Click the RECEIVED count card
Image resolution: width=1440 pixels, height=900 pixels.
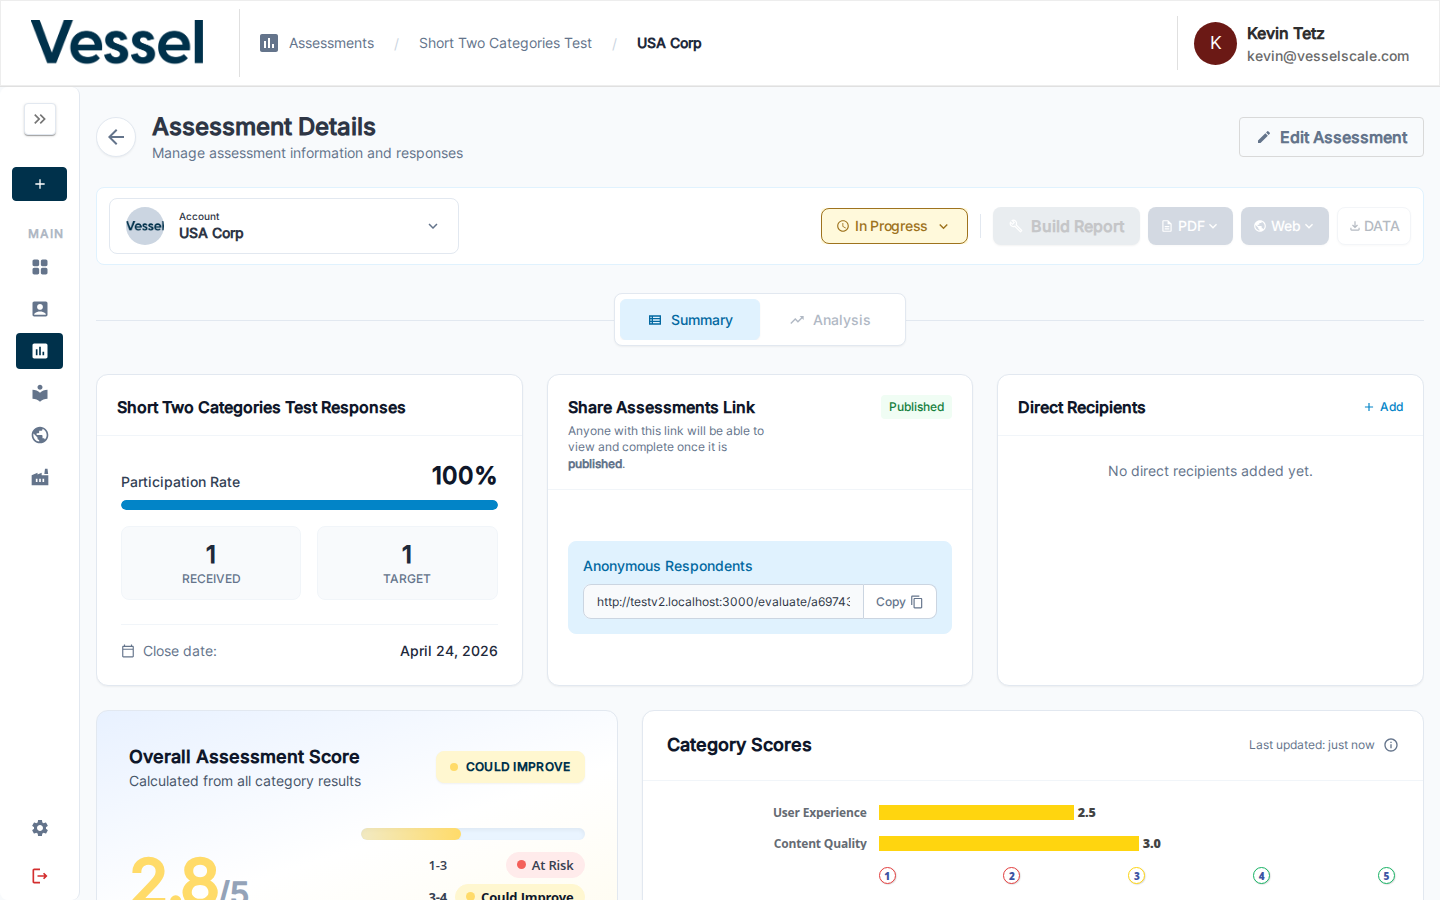211,563
